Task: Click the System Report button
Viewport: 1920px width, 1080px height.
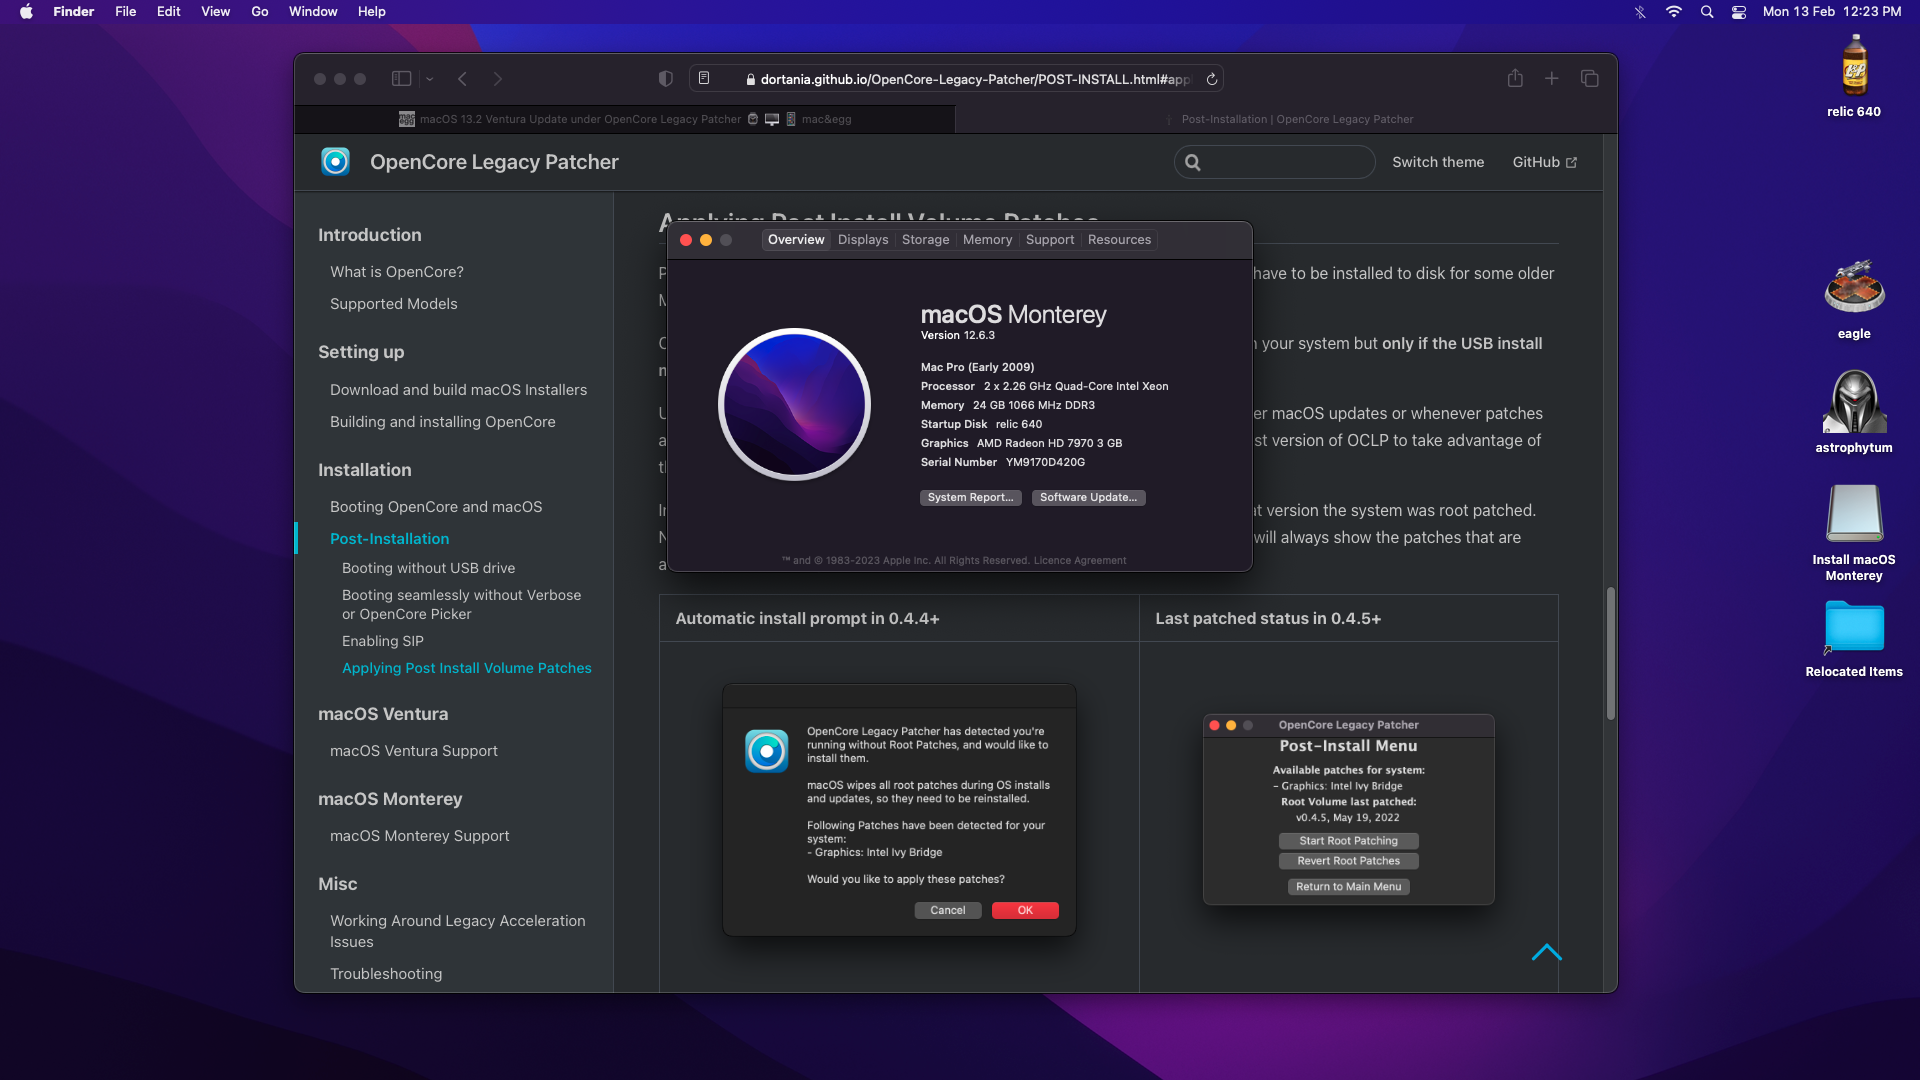Action: pyautogui.click(x=970, y=498)
